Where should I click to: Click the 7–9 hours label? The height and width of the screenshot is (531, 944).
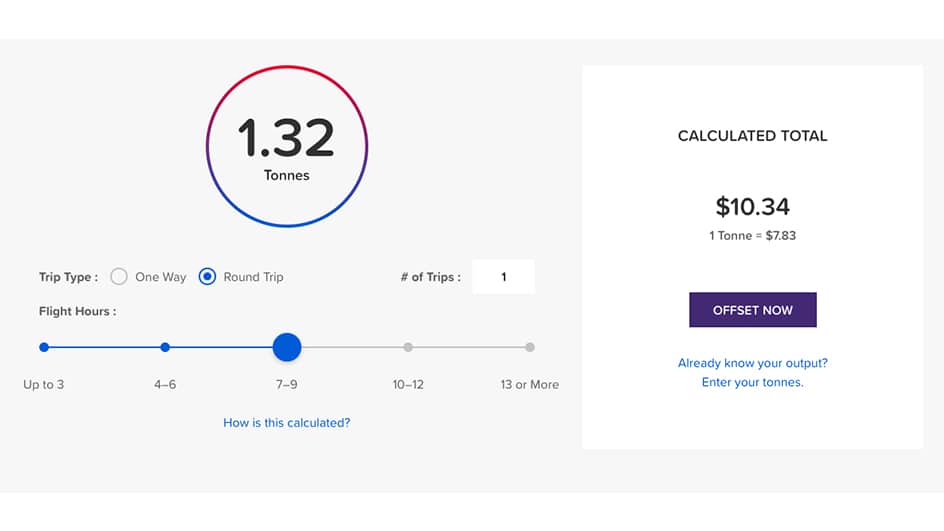(x=287, y=385)
